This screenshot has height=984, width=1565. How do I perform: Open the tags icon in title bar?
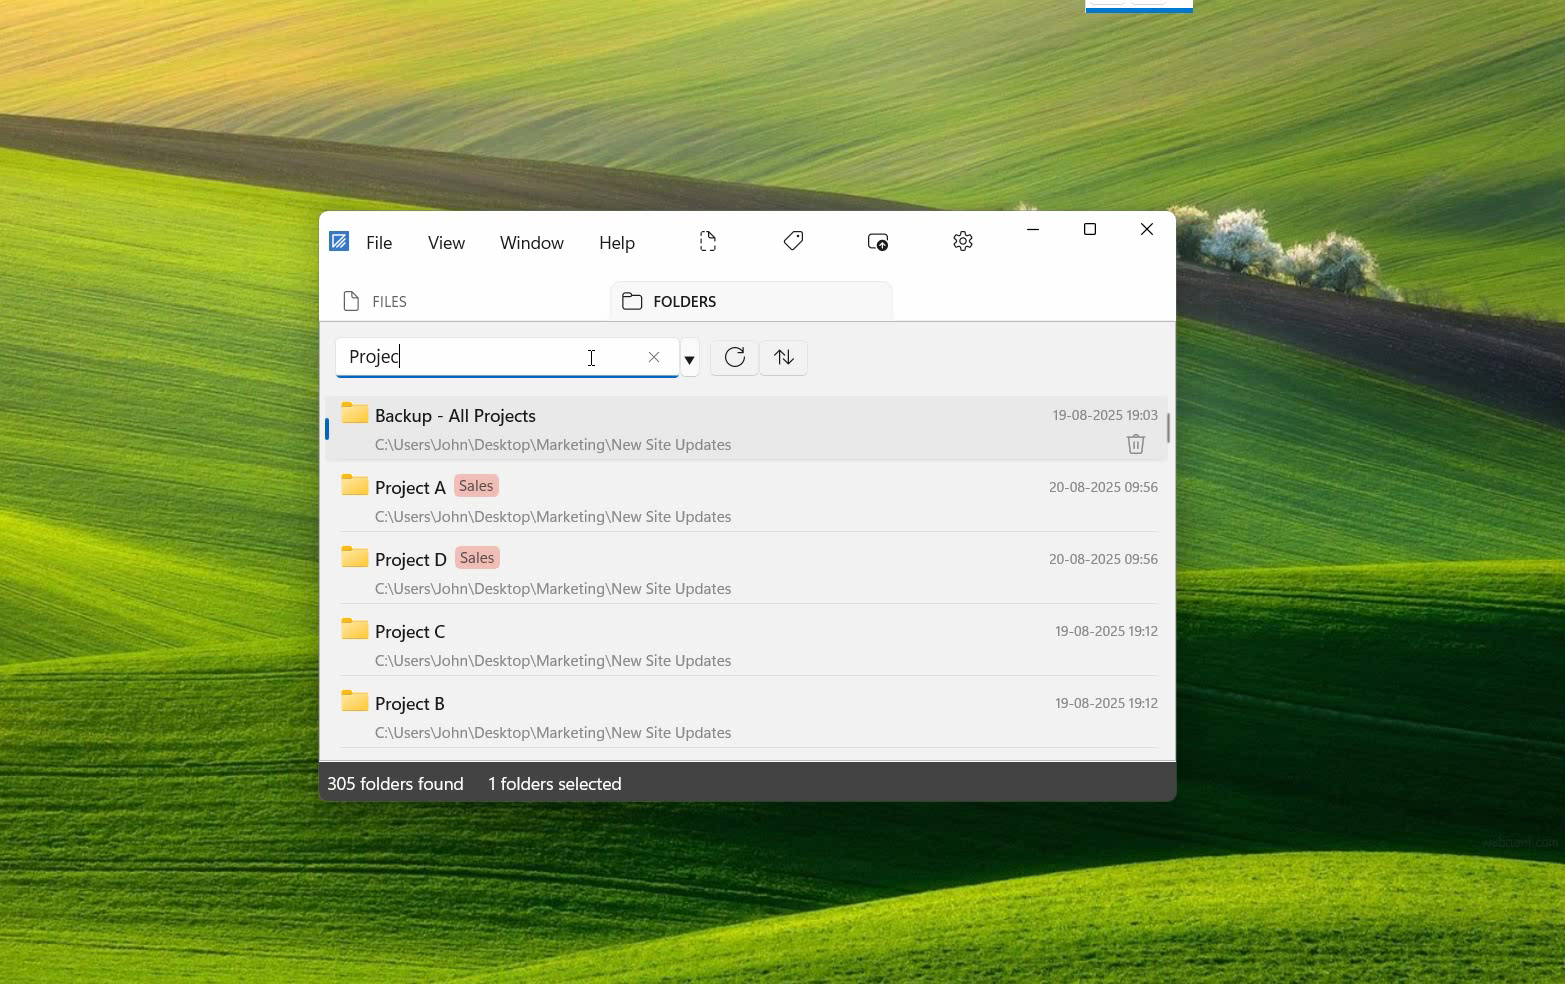click(793, 242)
